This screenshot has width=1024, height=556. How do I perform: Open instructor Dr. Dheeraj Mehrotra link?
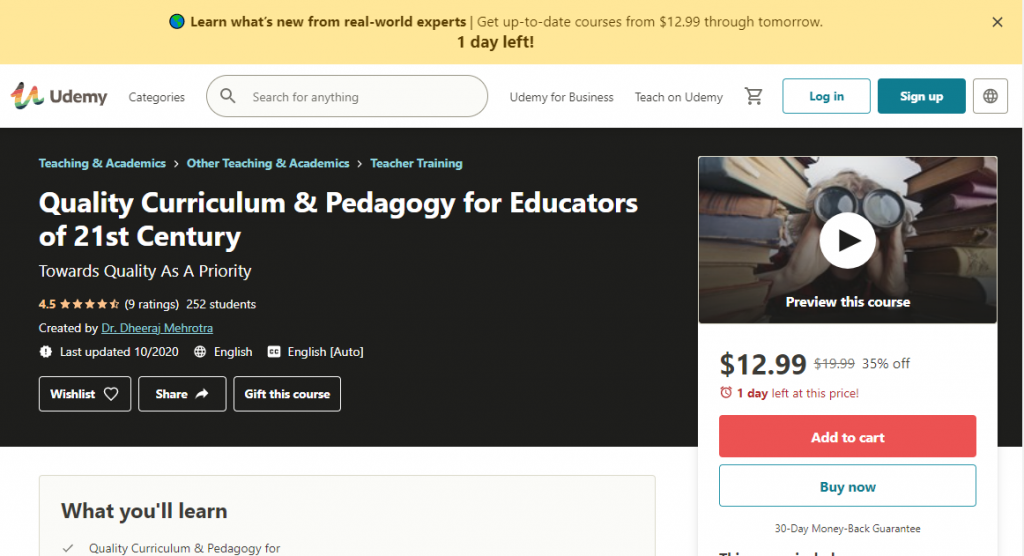pos(157,328)
